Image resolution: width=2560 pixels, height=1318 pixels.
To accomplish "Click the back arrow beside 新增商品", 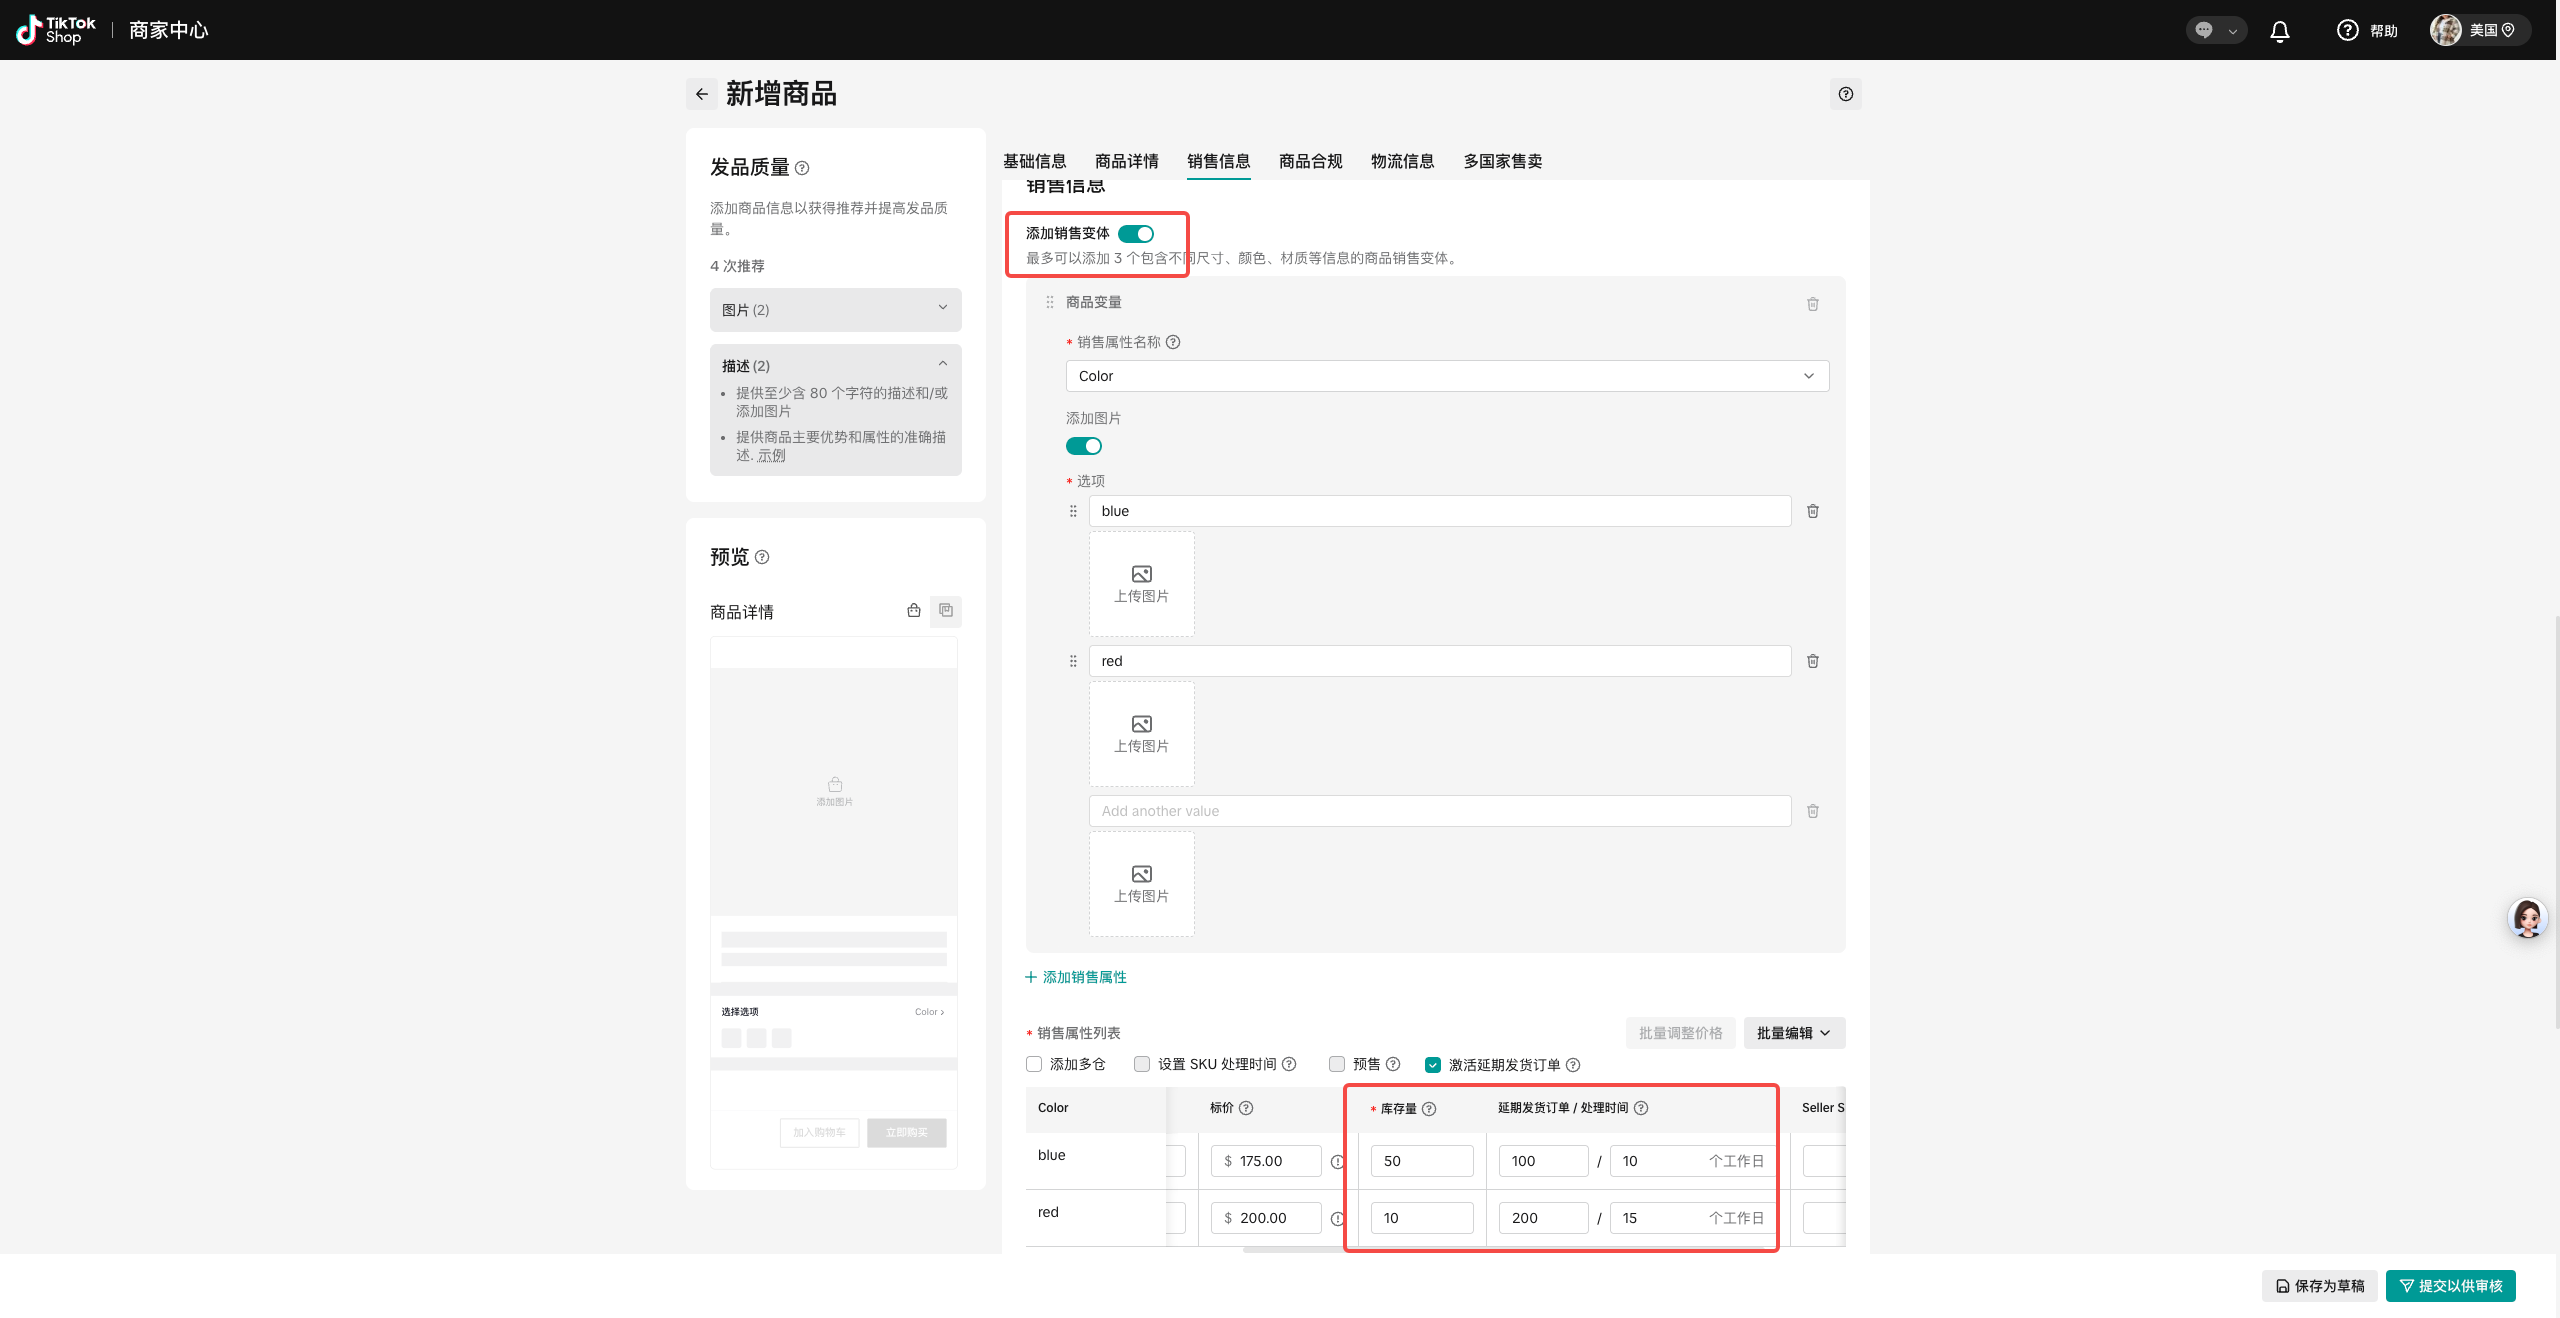I will pos(701,94).
